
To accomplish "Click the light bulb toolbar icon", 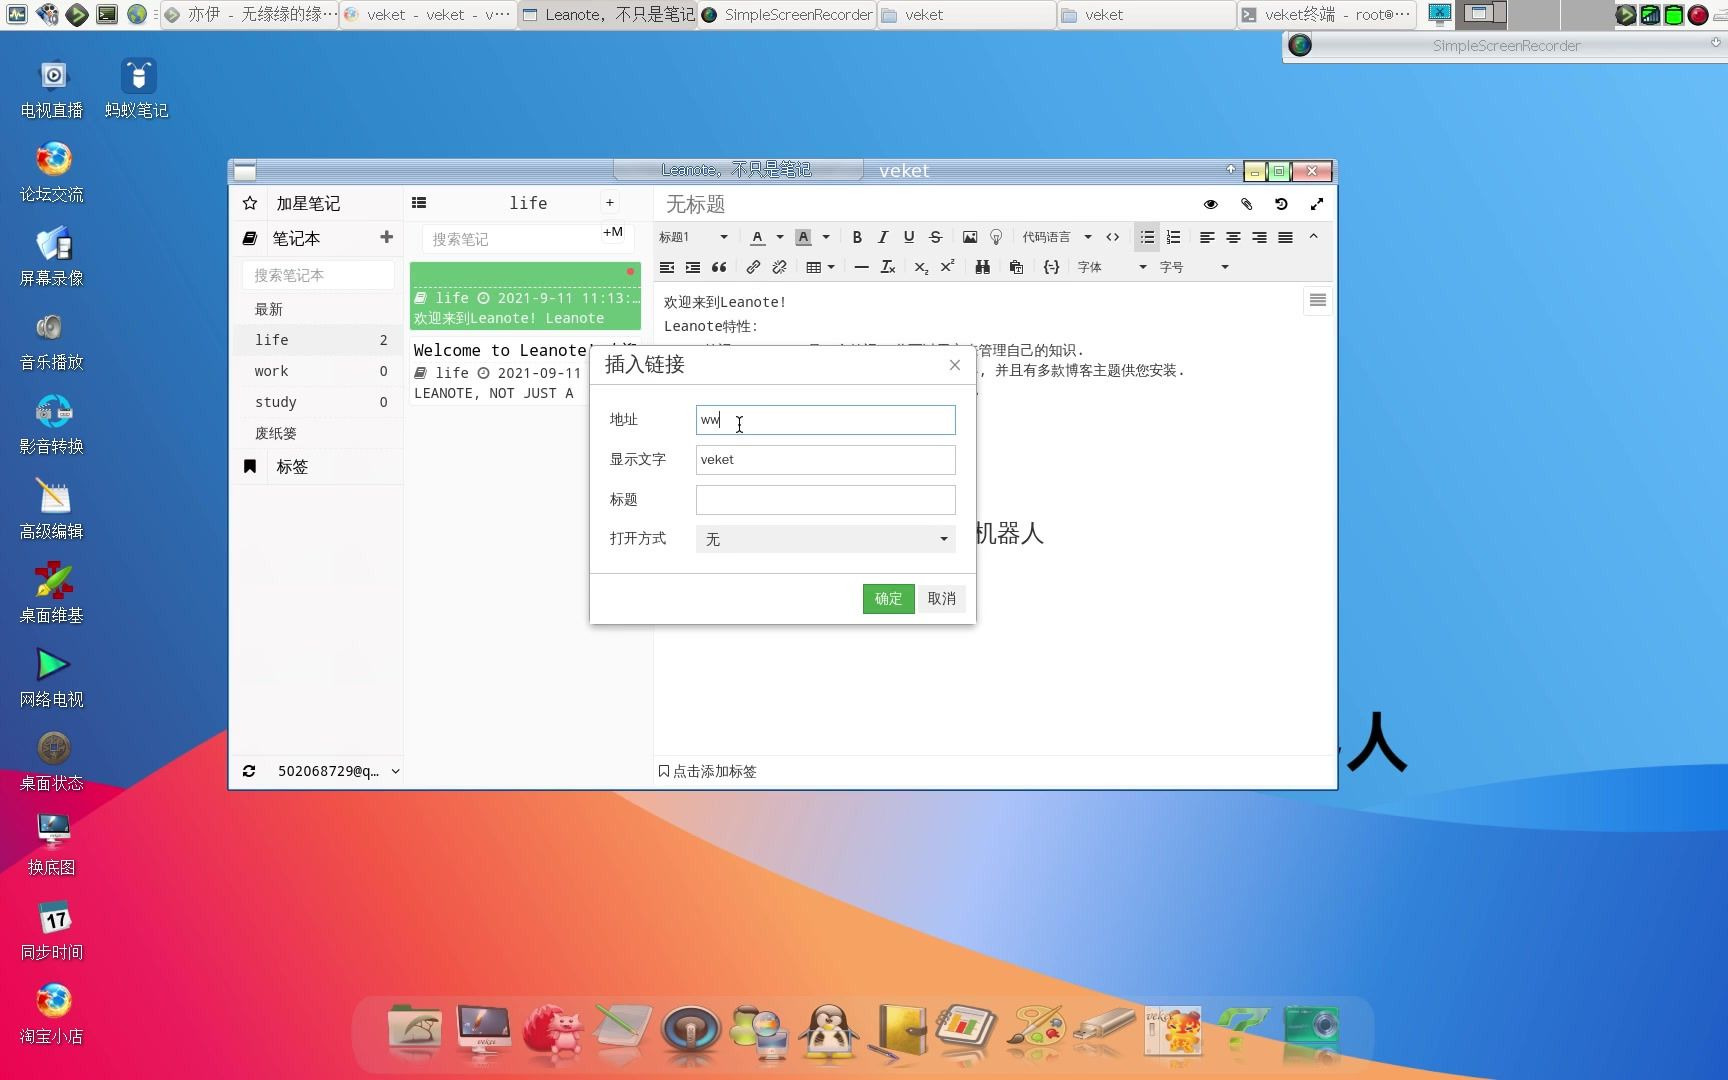I will pyautogui.click(x=996, y=237).
